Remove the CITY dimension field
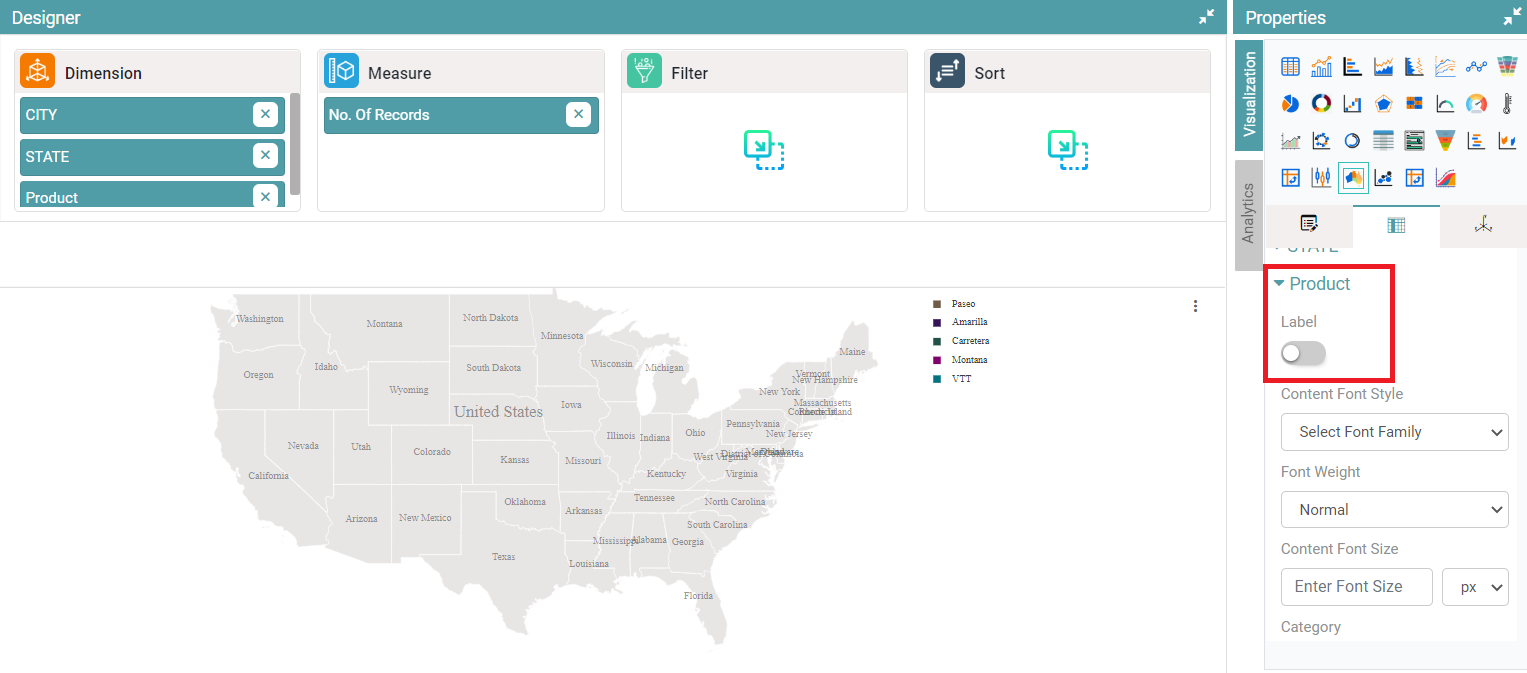 (x=265, y=115)
